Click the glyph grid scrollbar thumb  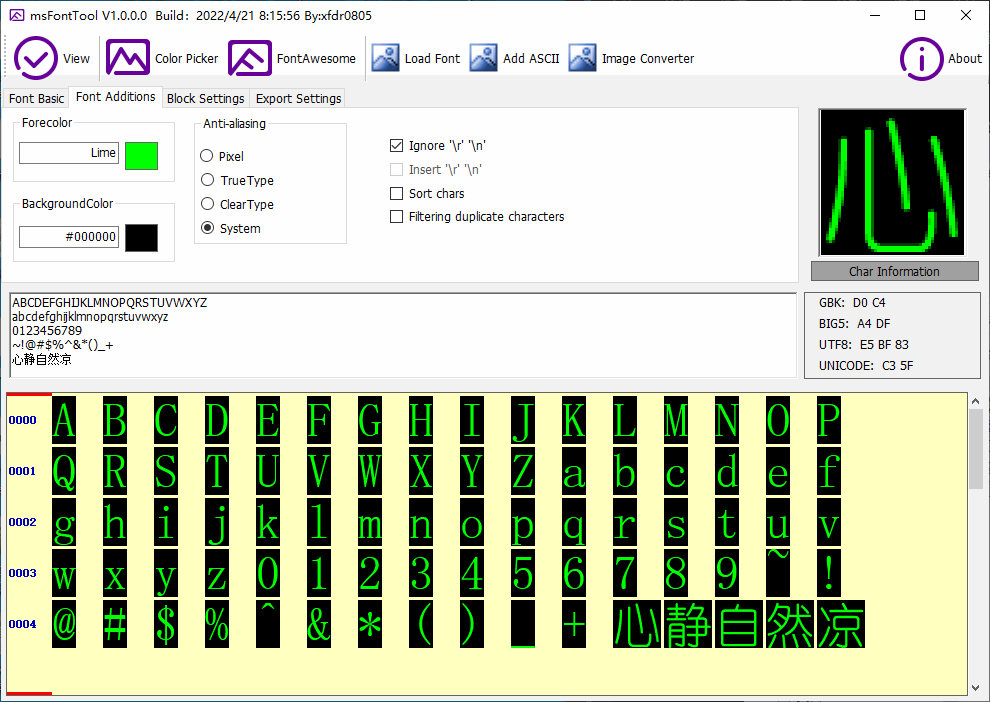(975, 449)
